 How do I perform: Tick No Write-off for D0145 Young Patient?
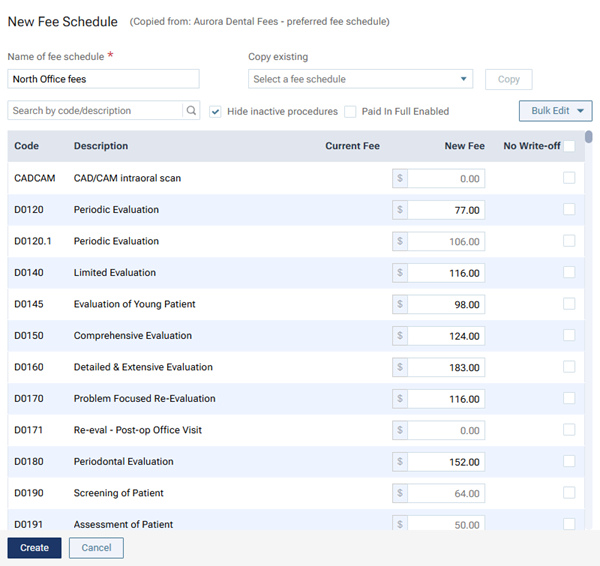569,304
